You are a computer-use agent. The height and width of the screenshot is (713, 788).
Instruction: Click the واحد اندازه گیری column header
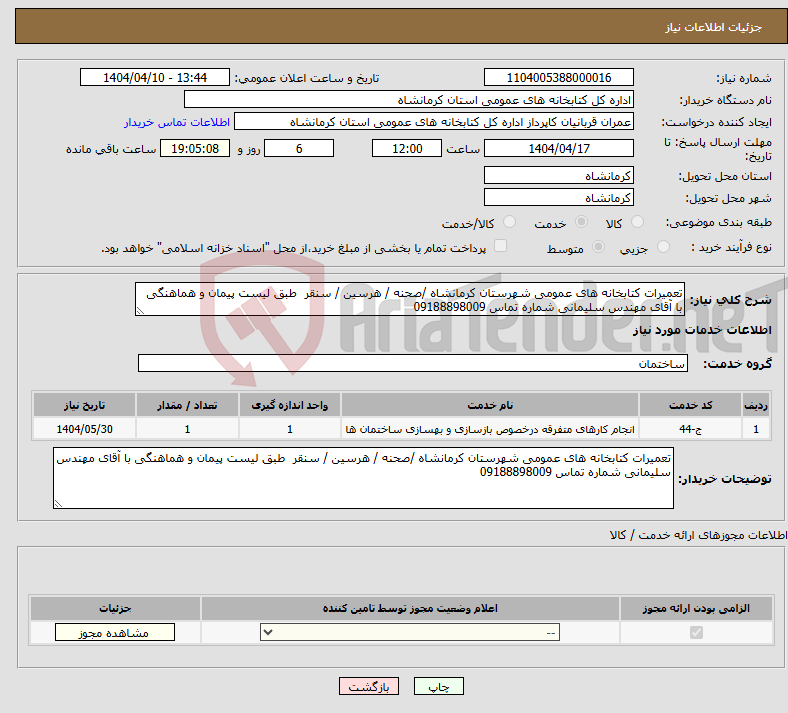[x=289, y=405]
